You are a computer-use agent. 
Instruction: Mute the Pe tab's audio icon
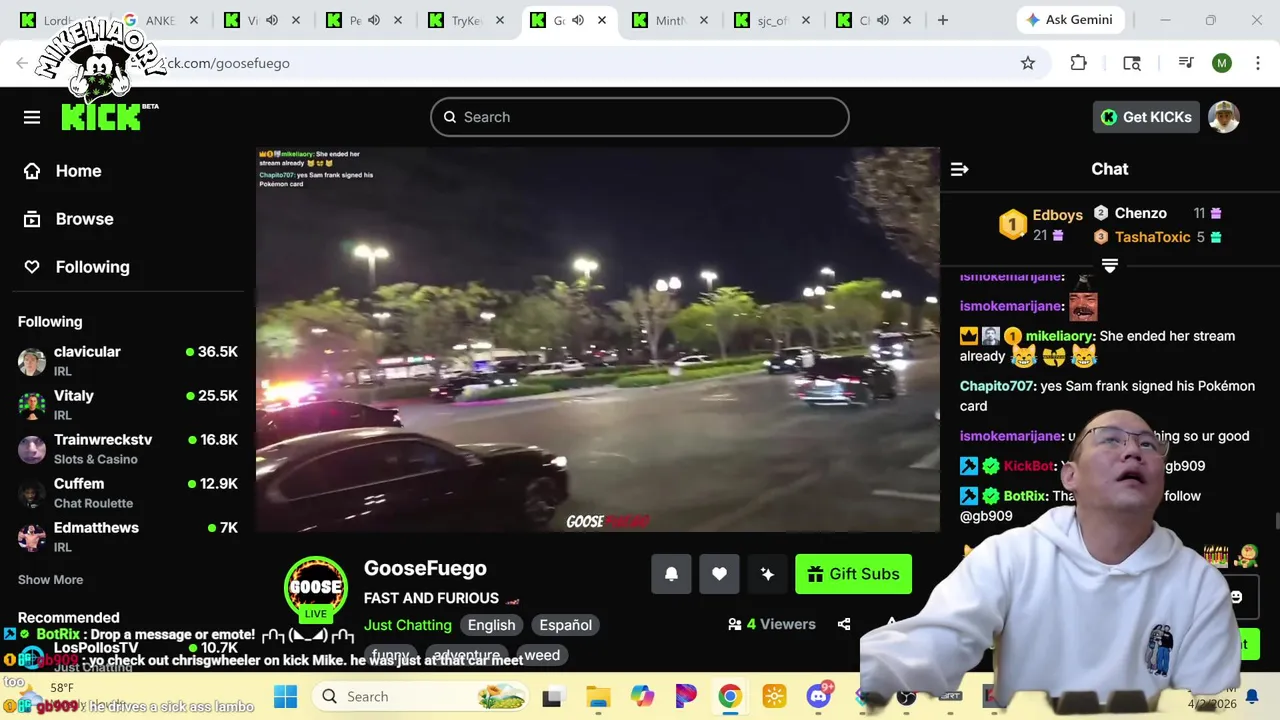(374, 20)
